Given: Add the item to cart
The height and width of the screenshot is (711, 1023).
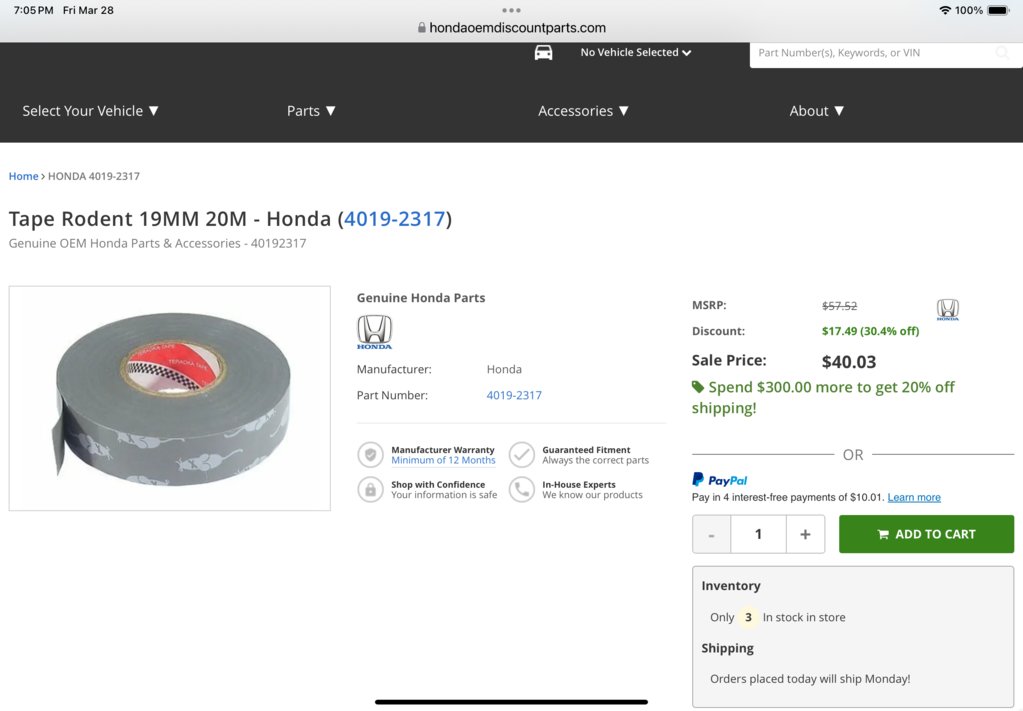Looking at the screenshot, I should click(926, 534).
